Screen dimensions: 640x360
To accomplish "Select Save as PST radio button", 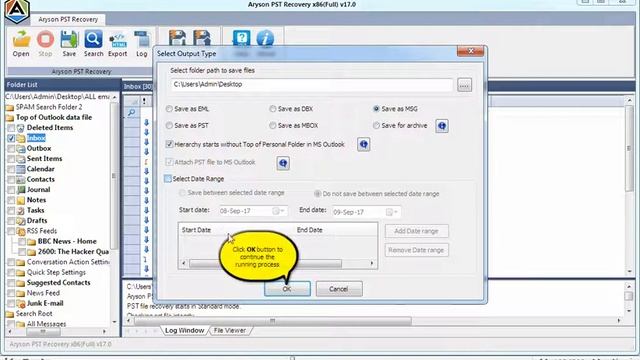I will (169, 126).
